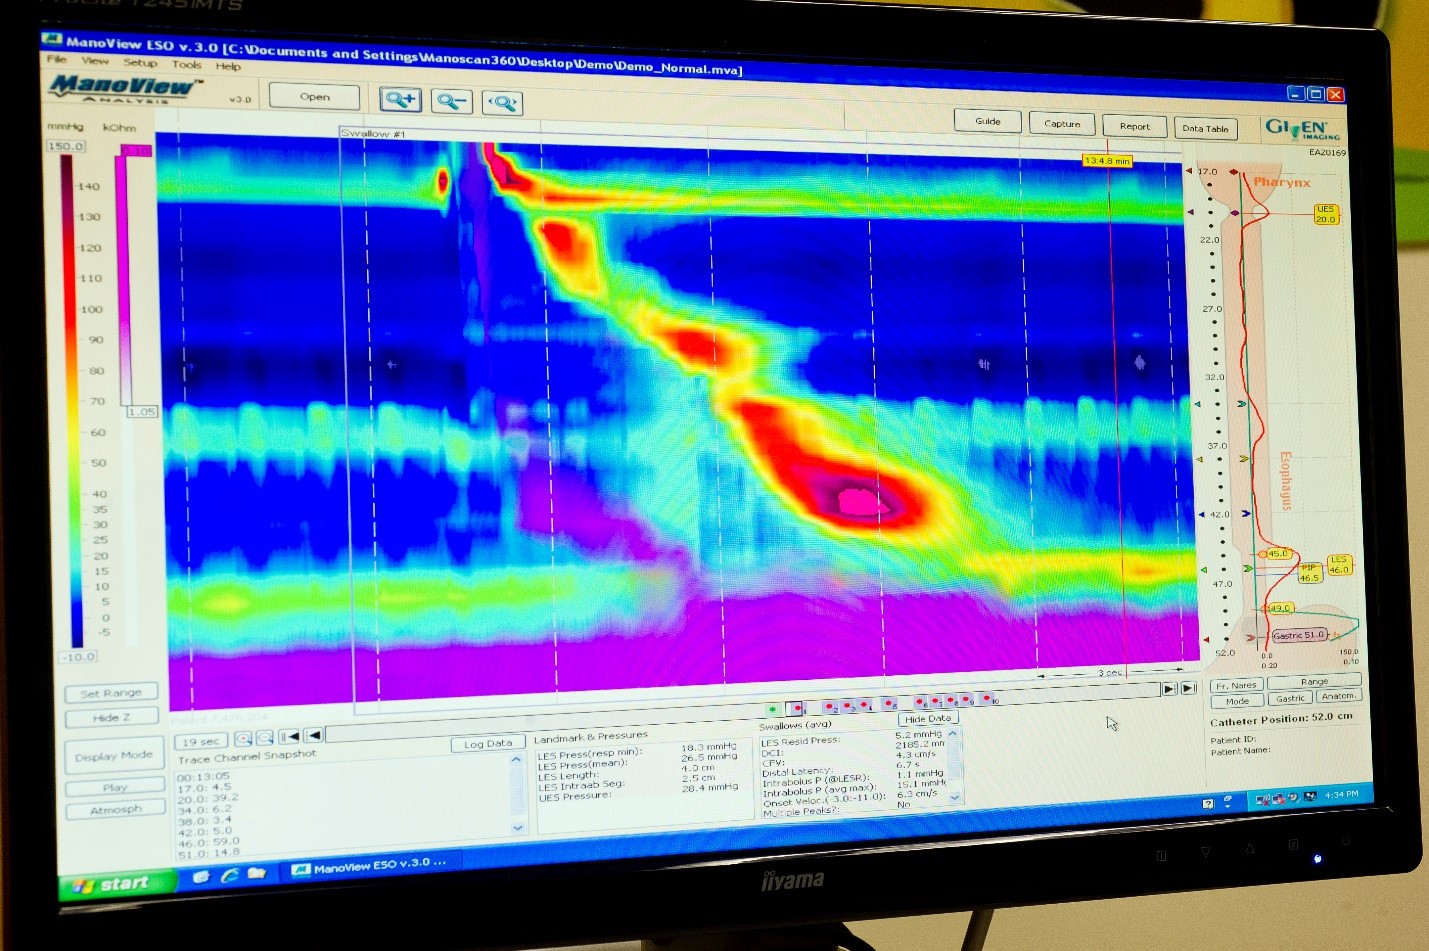This screenshot has height=951, width=1429.
Task: Step back one frame with the left arrow
Action: [x=313, y=736]
